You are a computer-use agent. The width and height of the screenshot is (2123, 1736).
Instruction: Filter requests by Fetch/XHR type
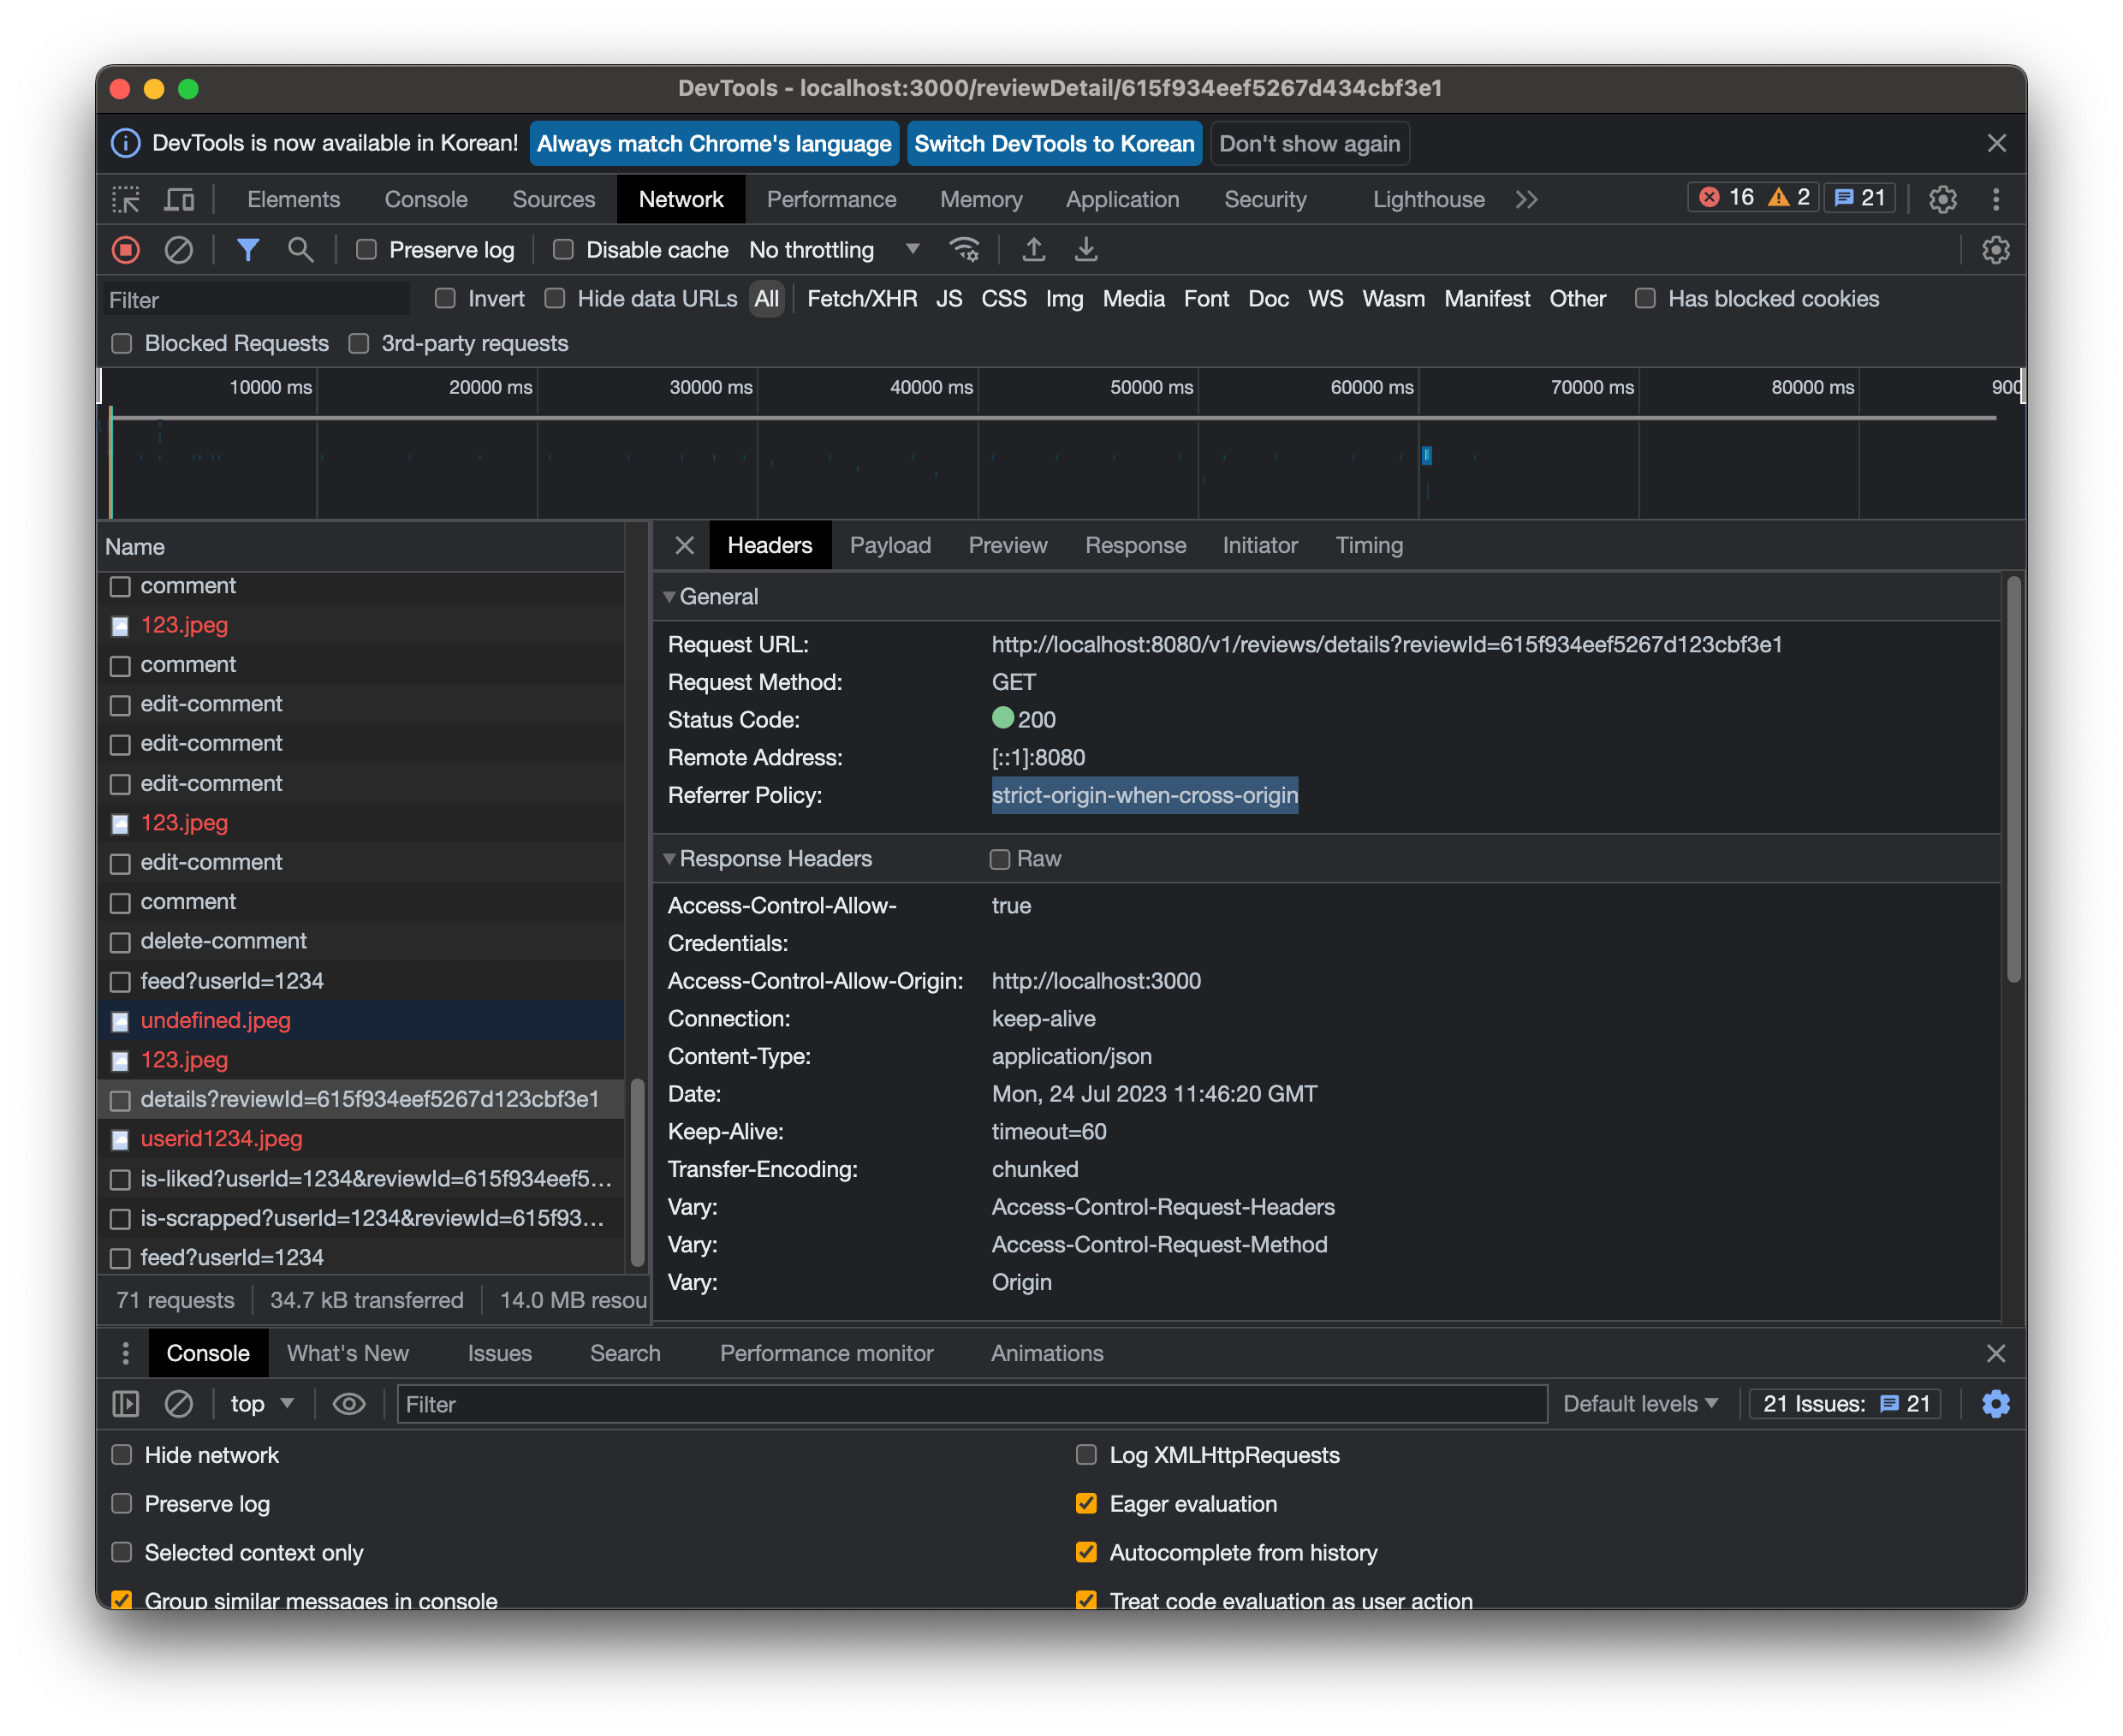(862, 299)
